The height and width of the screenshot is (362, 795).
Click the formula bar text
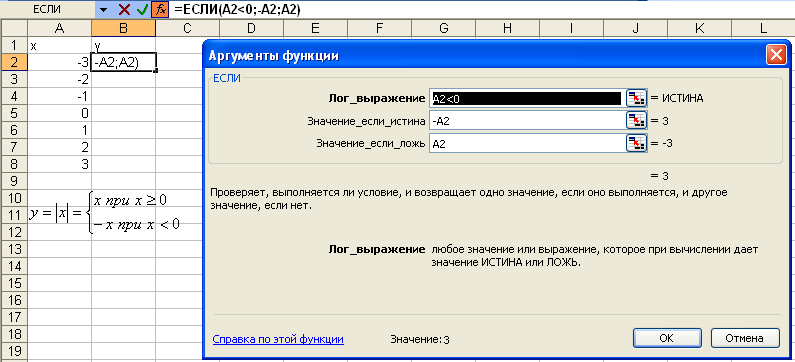[237, 9]
